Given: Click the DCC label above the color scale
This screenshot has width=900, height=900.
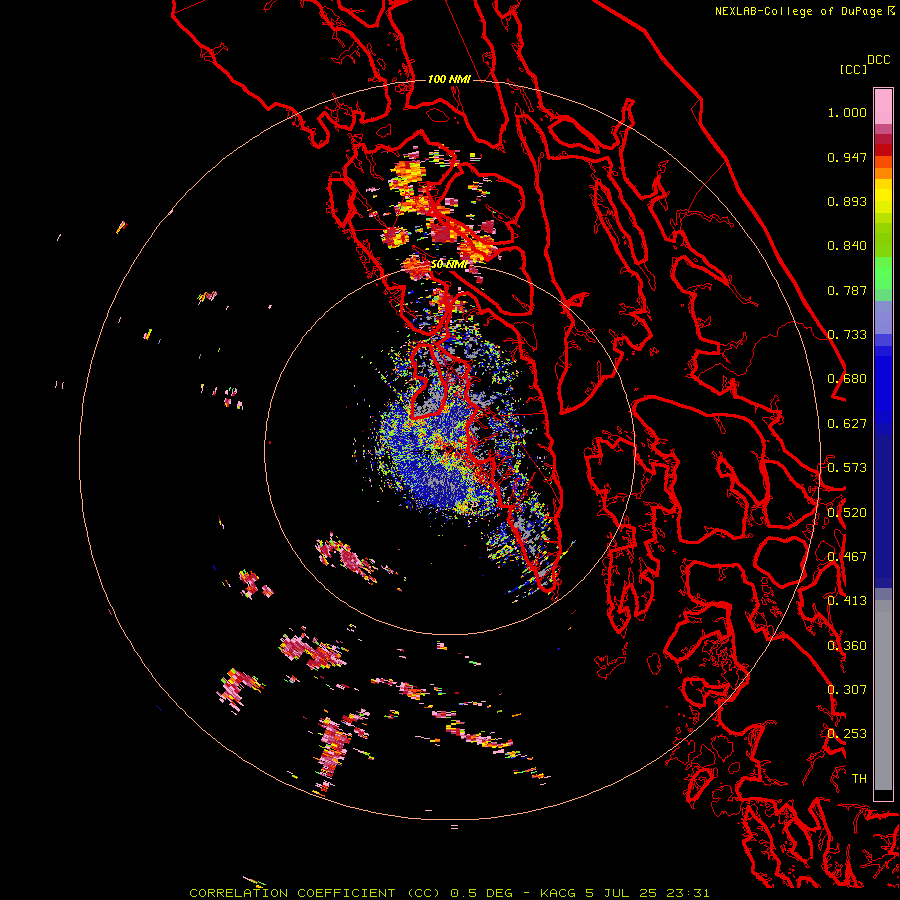Looking at the screenshot, I should click(x=879, y=60).
